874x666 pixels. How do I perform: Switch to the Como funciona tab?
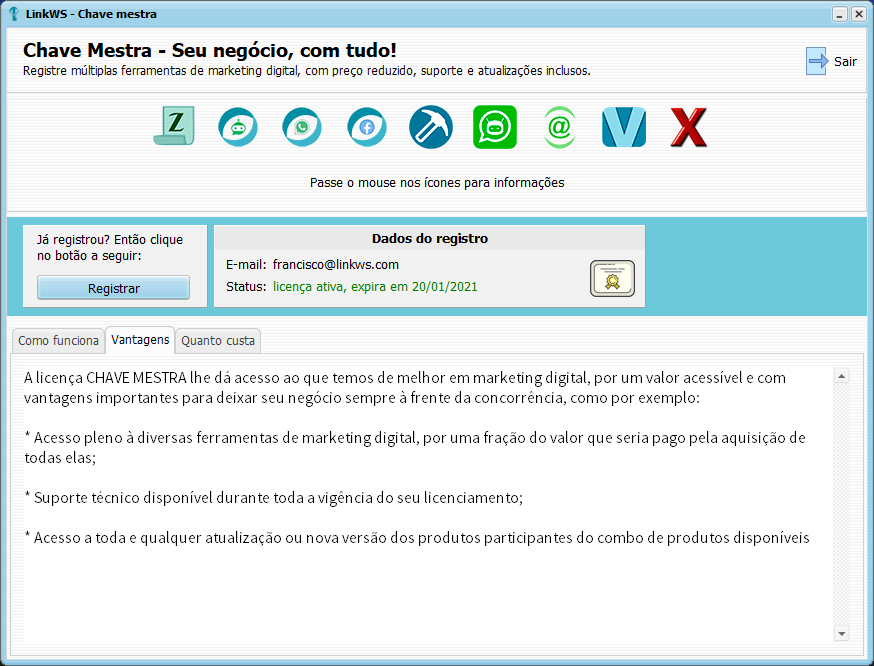point(58,341)
